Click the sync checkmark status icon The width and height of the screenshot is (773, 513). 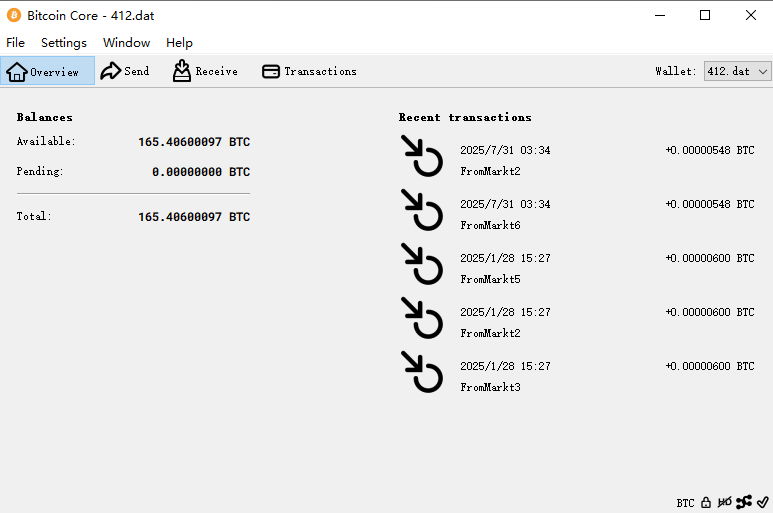coord(762,502)
